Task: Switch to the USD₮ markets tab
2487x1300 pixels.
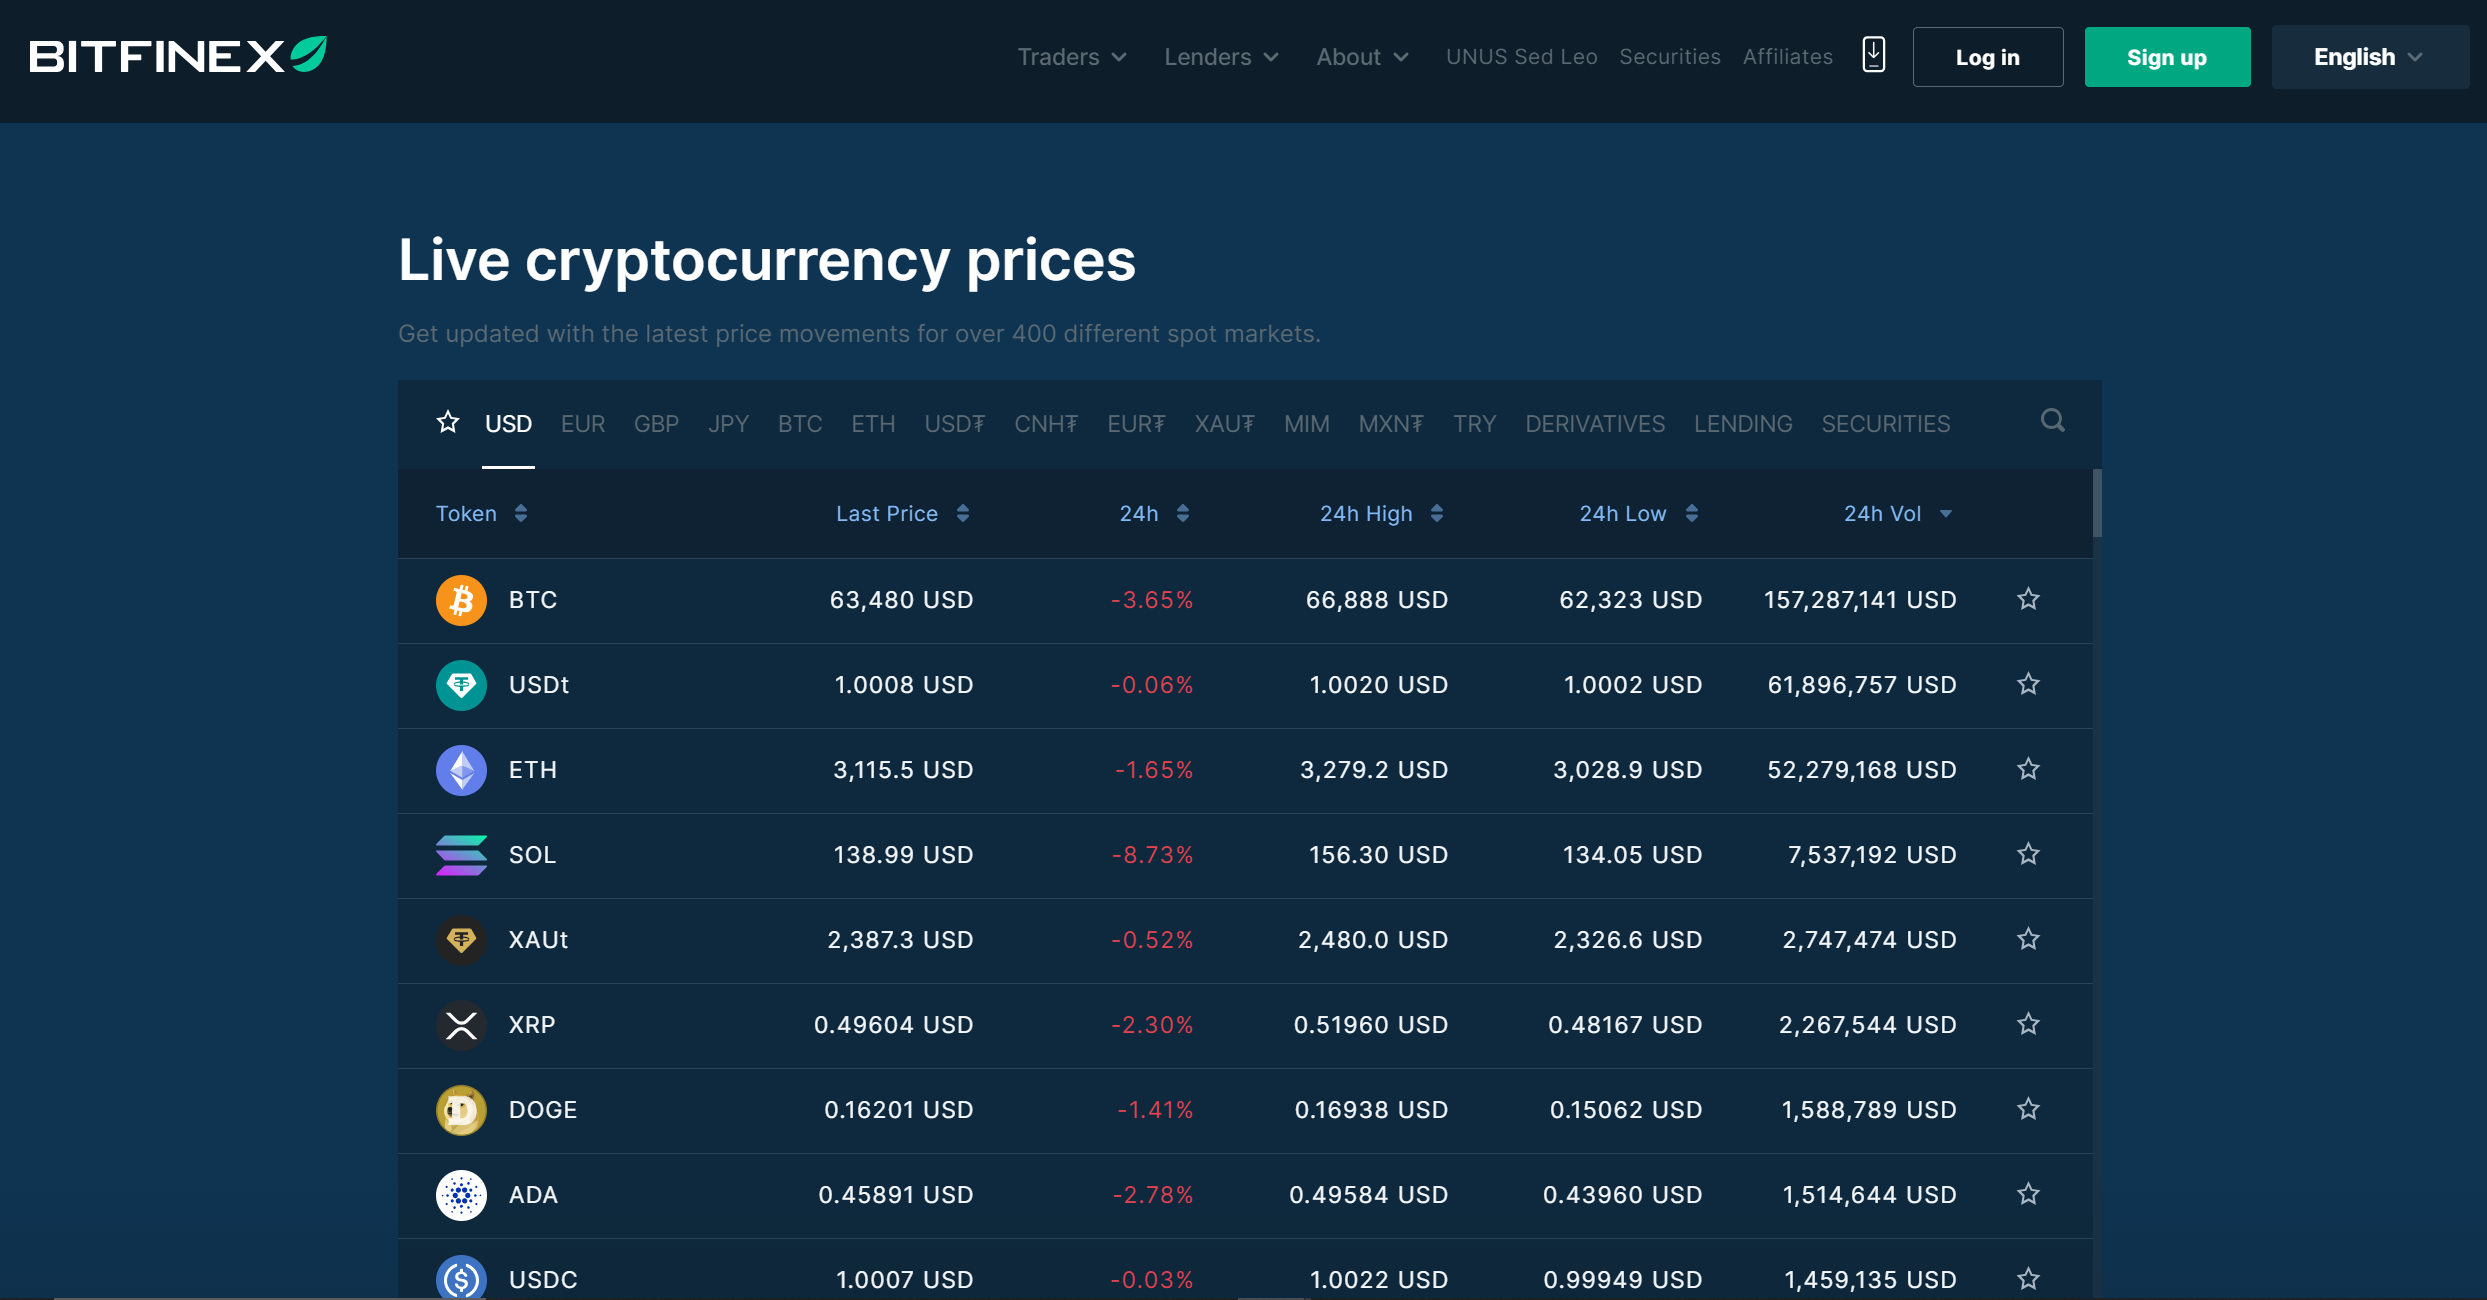Action: pyautogui.click(x=954, y=424)
